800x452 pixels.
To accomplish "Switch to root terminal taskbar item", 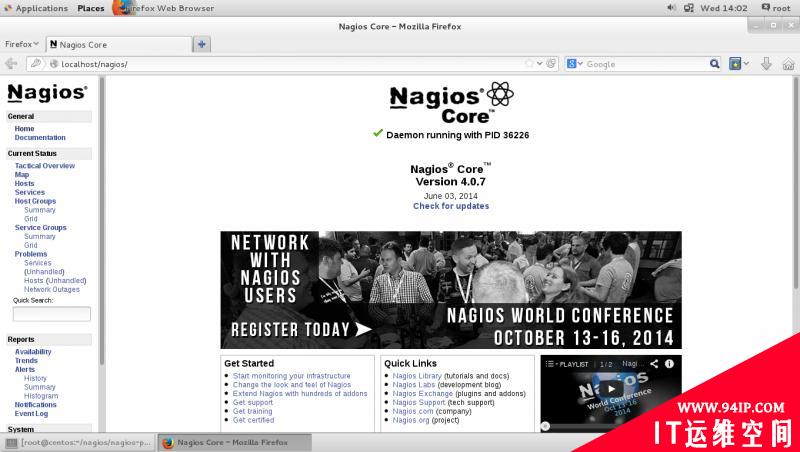I will click(78, 442).
